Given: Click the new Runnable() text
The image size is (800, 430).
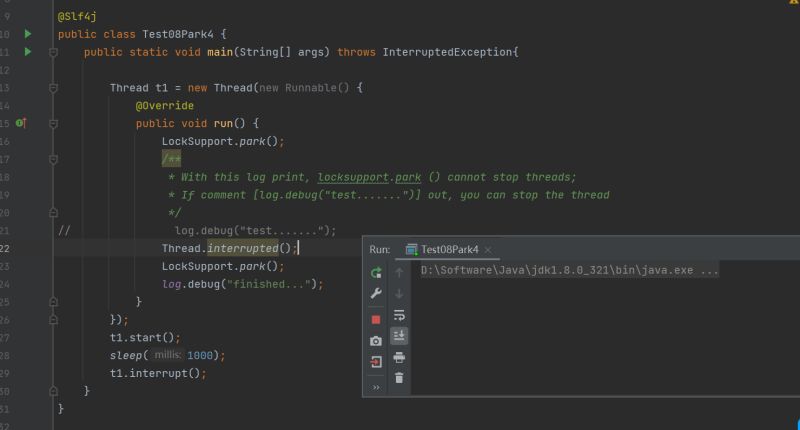Looking at the screenshot, I should tap(304, 88).
